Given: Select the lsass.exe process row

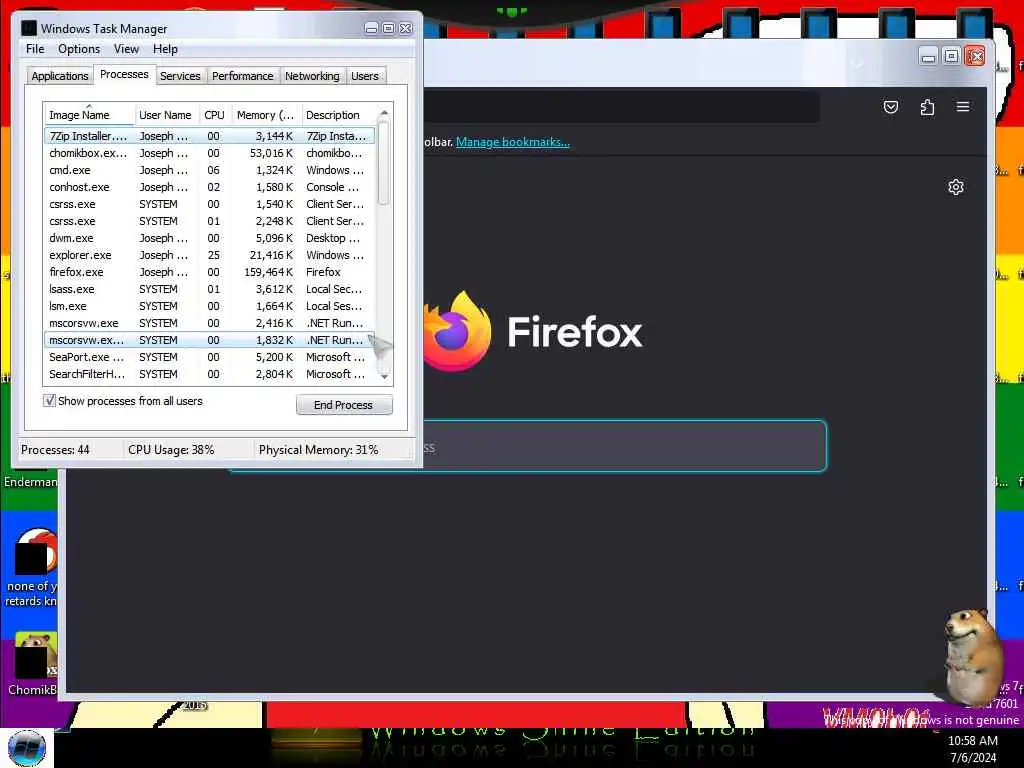Looking at the screenshot, I should point(210,289).
